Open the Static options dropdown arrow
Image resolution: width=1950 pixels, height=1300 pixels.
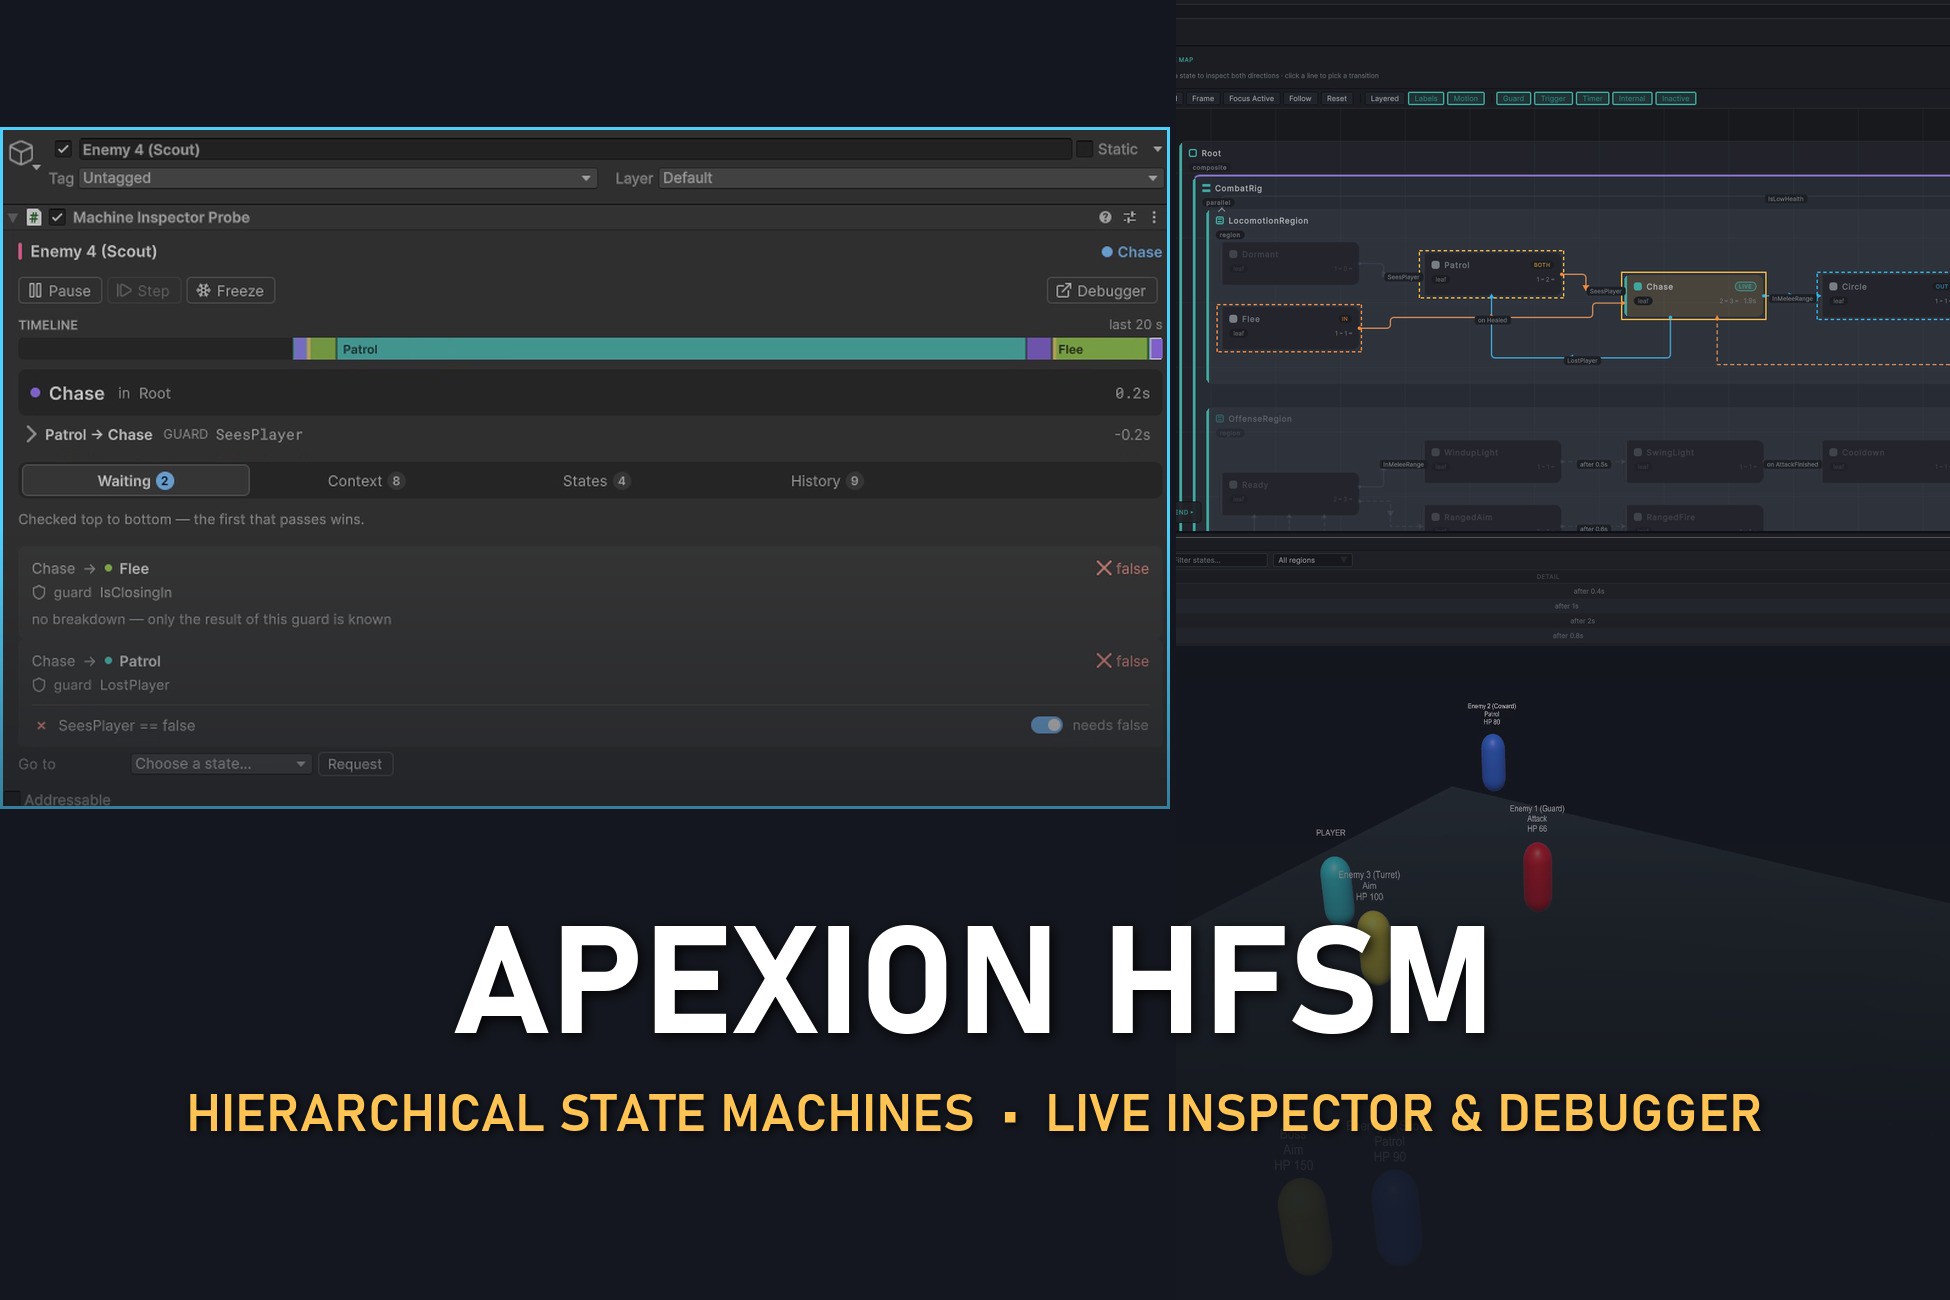click(x=1157, y=149)
